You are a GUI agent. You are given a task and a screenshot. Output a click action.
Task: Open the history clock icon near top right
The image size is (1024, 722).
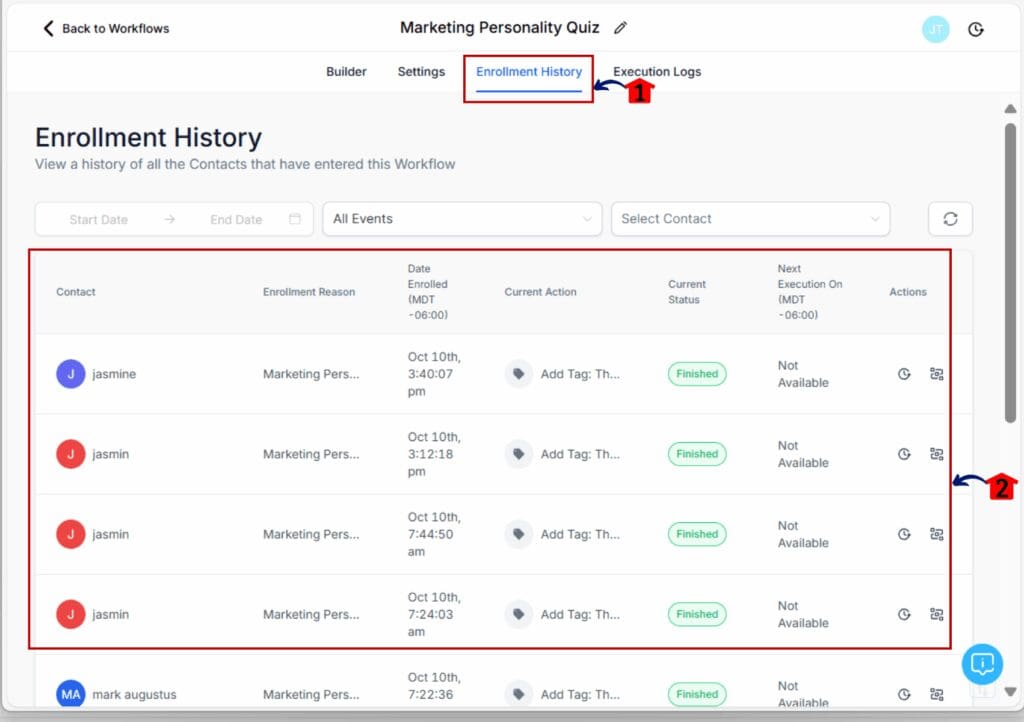coord(976,29)
